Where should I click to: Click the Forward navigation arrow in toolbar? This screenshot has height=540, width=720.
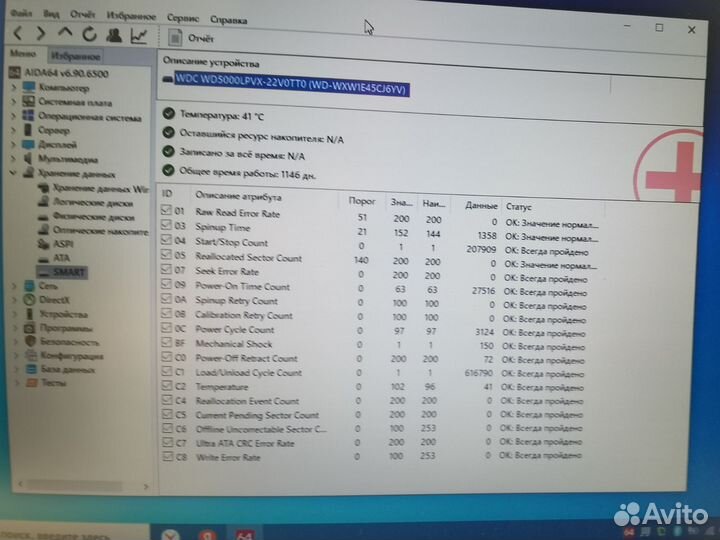[x=42, y=35]
